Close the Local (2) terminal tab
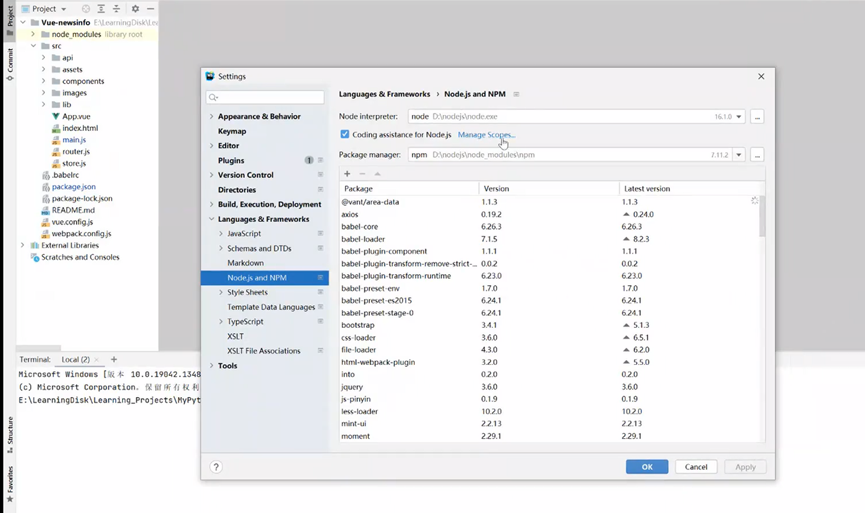 tap(97, 360)
